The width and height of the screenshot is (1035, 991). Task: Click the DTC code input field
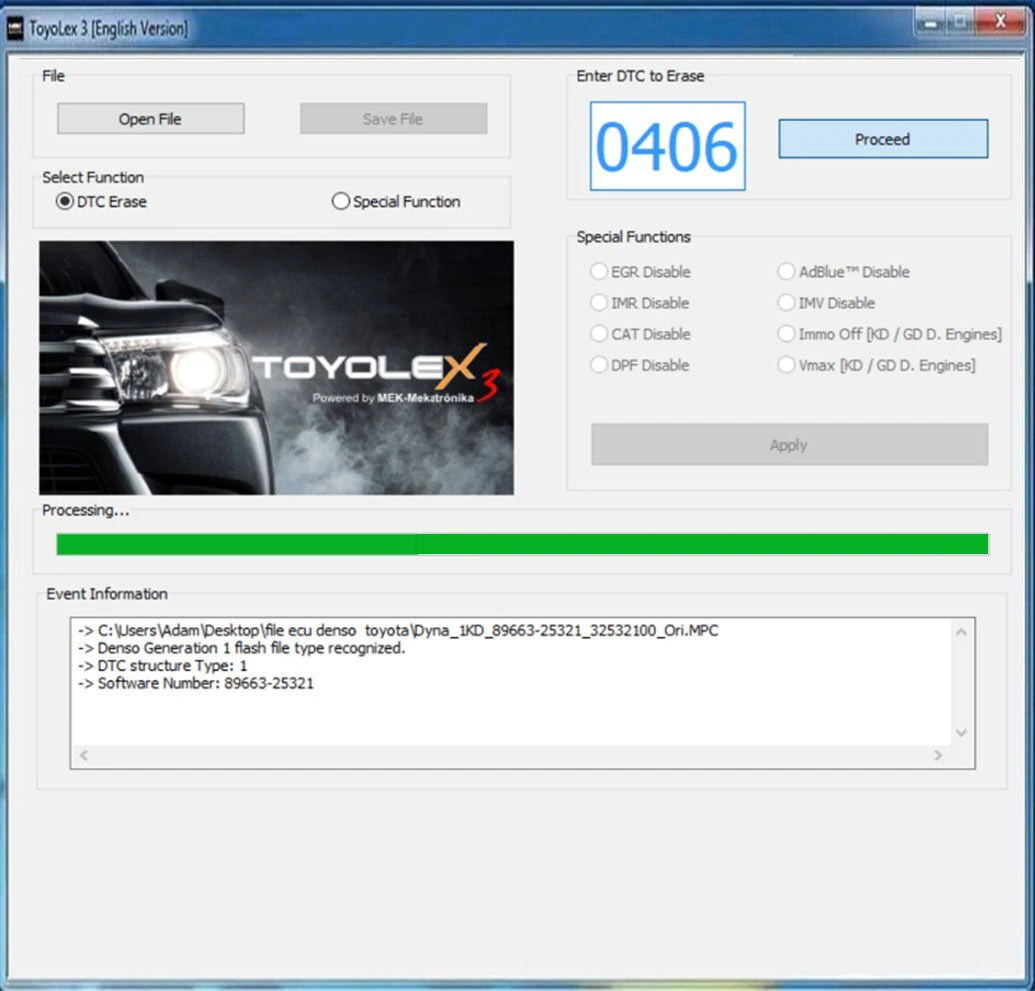[x=667, y=146]
